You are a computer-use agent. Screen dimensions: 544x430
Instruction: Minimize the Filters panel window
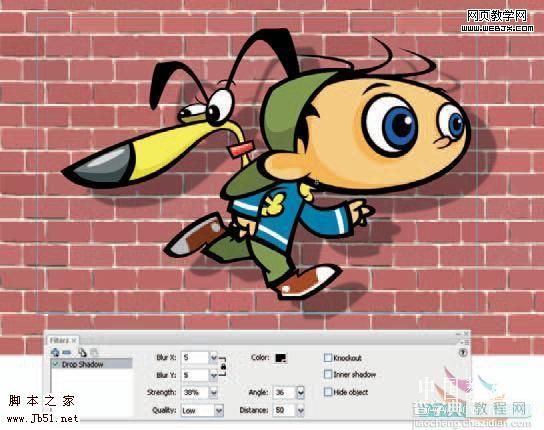point(459,334)
